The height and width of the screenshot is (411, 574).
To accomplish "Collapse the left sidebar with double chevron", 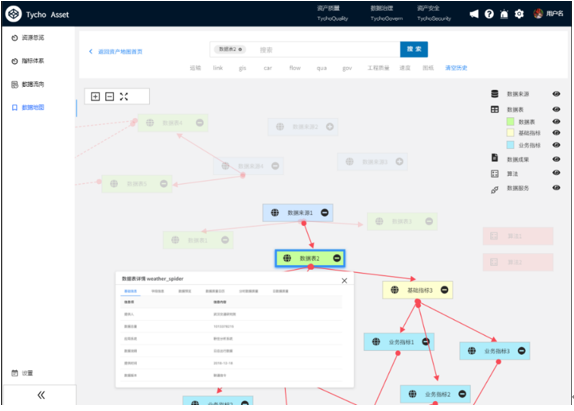I will (41, 395).
